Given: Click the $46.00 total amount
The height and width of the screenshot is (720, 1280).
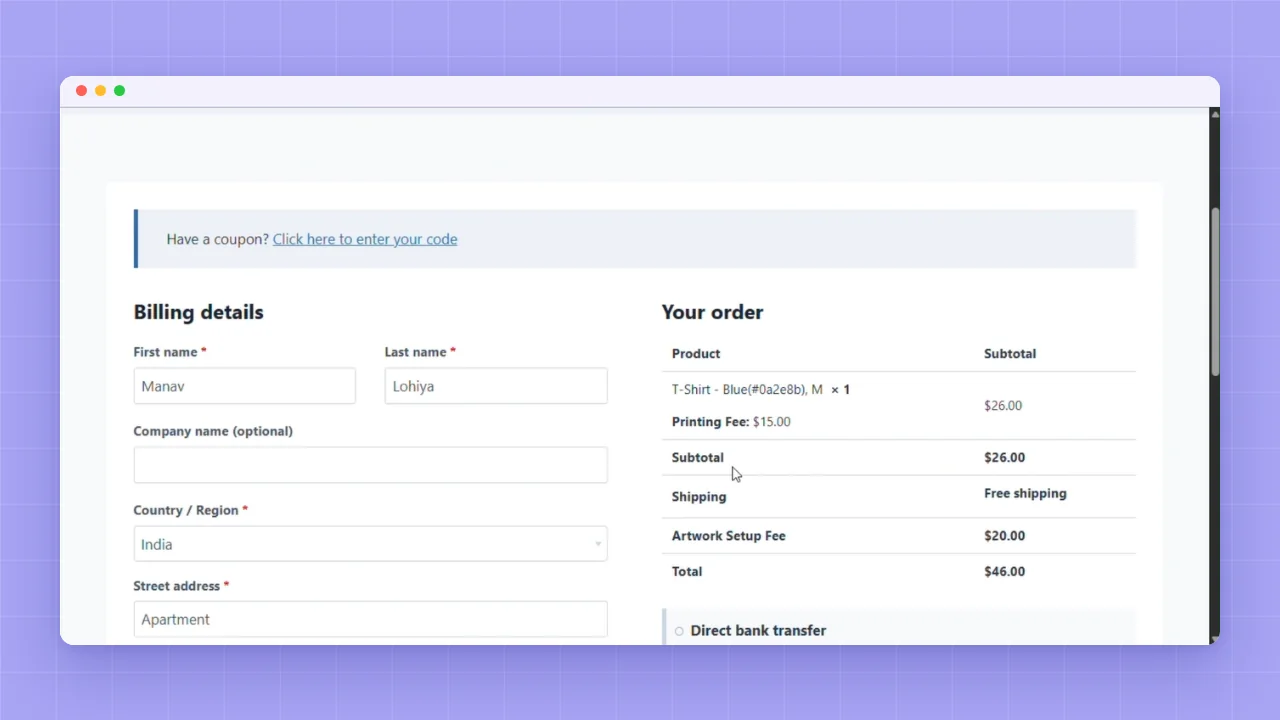Looking at the screenshot, I should (x=1005, y=572).
